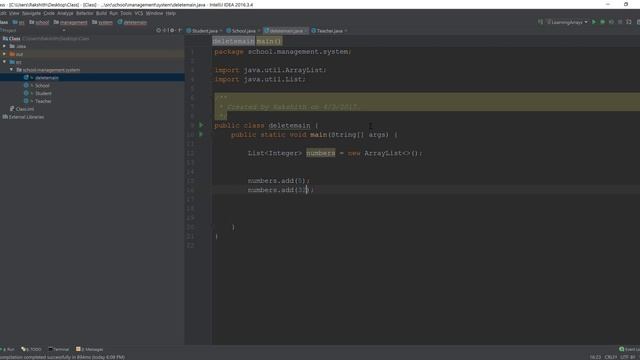Click the src breadcrumb in the navigation bar
The image size is (640, 360).
18,22
